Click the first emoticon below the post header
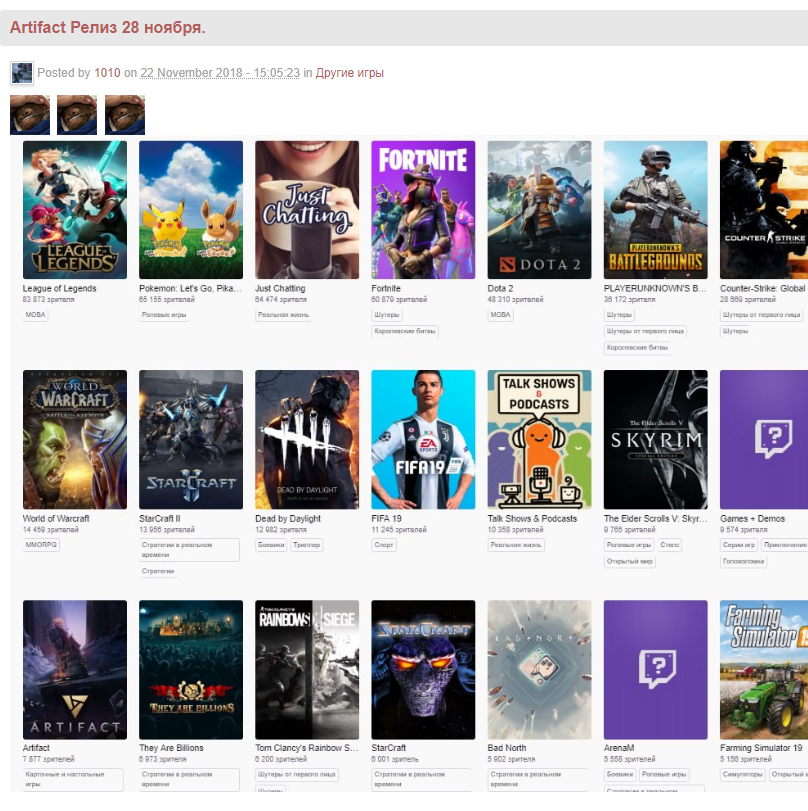Image resolution: width=808 pixels, height=811 pixels. coord(30,115)
